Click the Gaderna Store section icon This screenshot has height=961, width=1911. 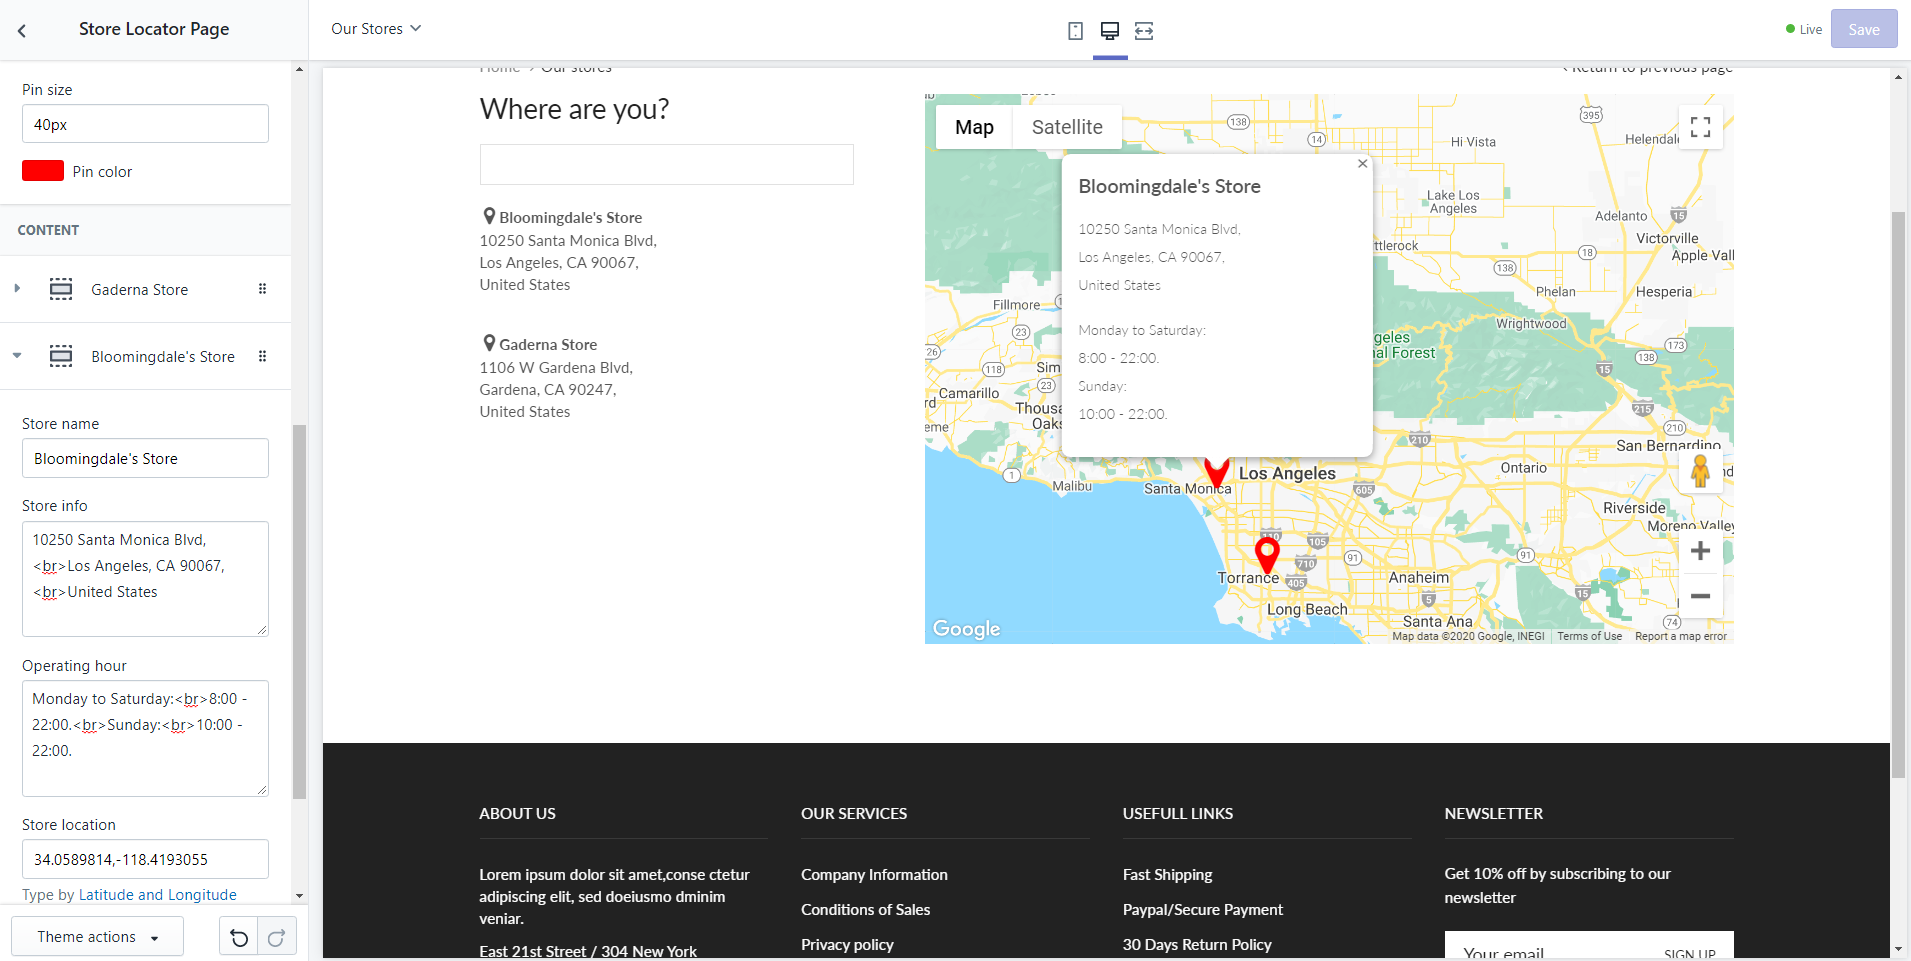coord(61,289)
